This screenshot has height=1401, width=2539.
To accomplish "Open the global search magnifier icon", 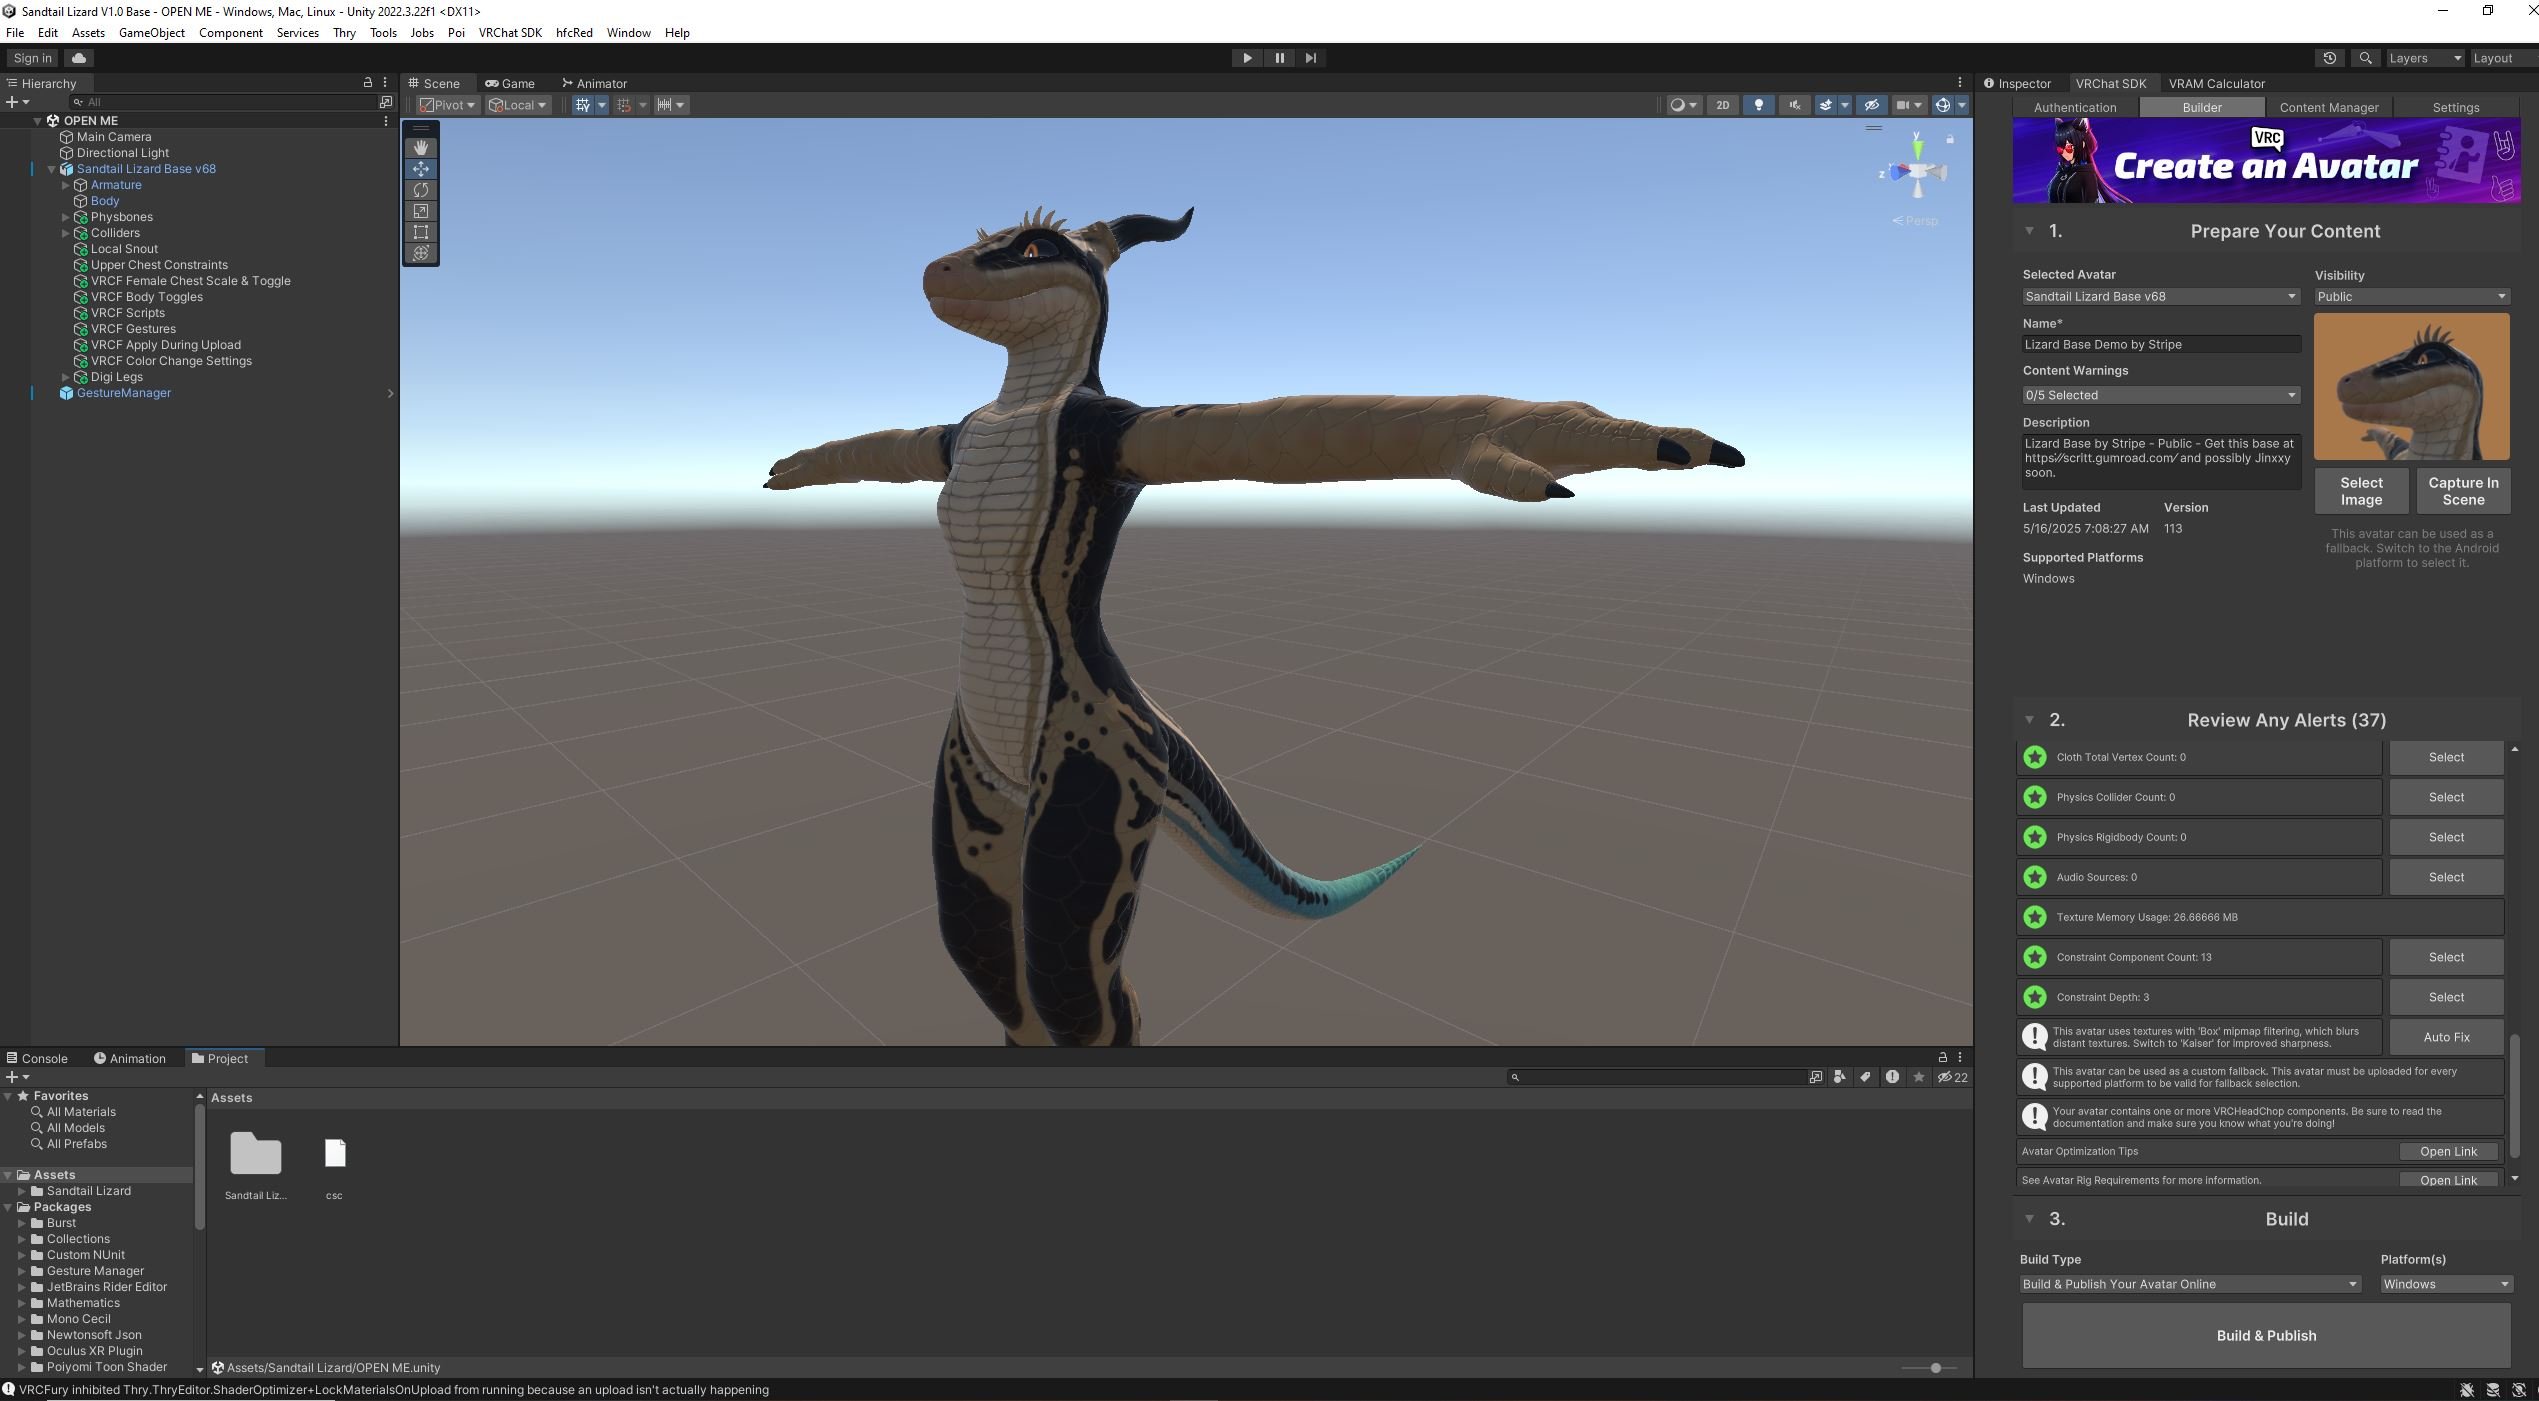I will [x=2365, y=58].
